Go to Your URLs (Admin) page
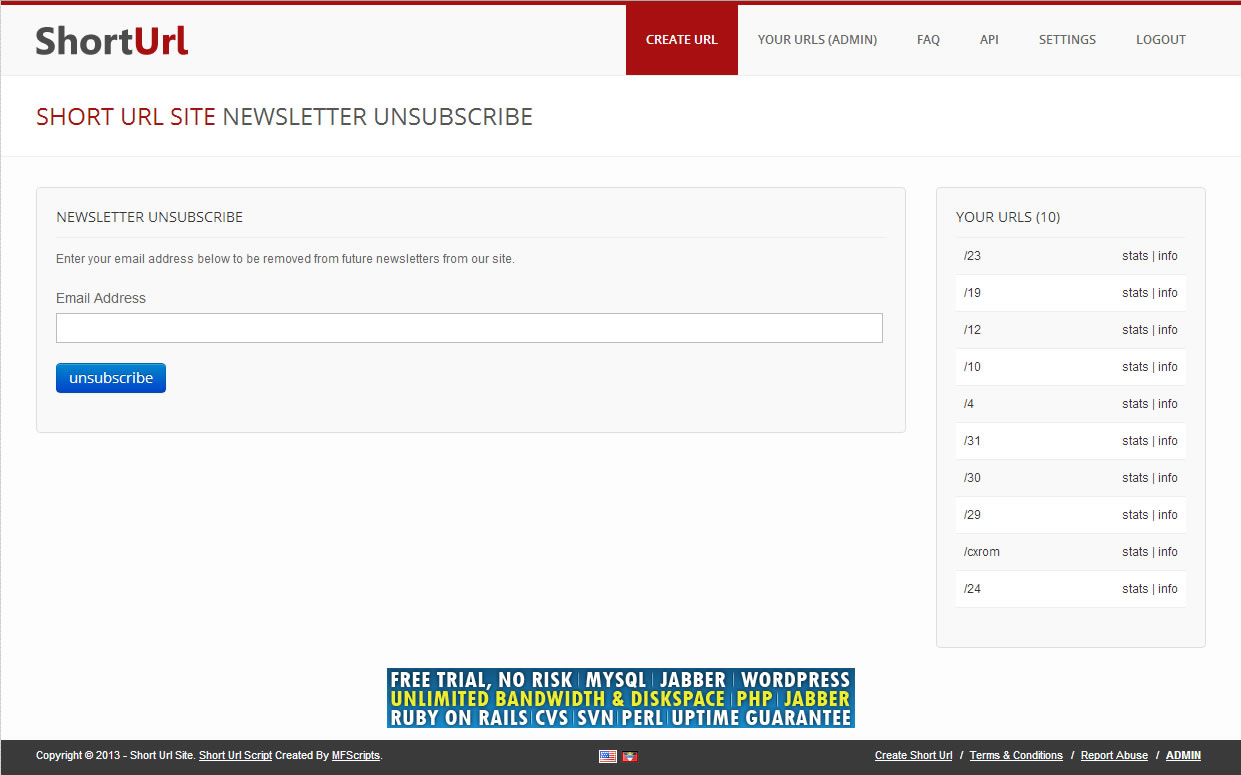 point(817,40)
